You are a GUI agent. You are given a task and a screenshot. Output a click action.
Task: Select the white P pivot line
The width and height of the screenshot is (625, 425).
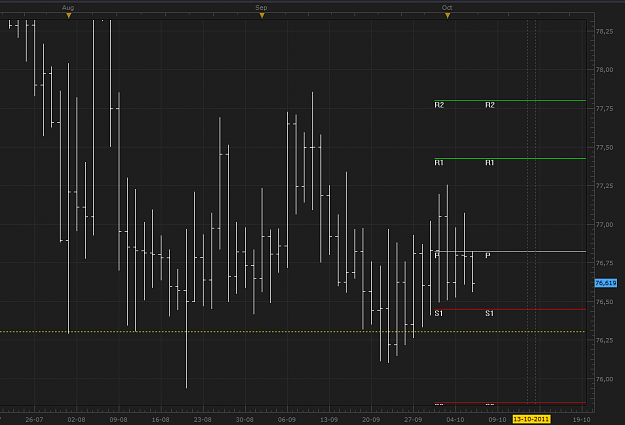point(510,252)
